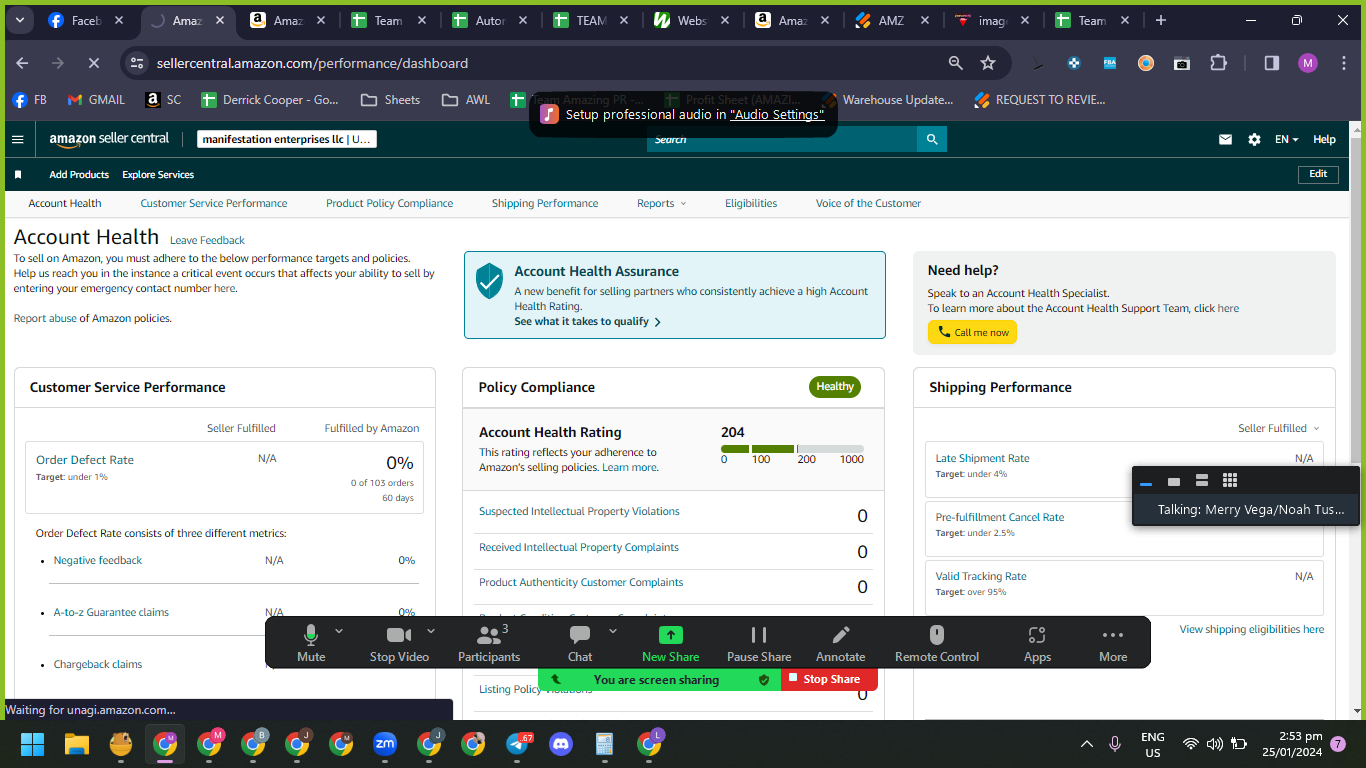Image resolution: width=1366 pixels, height=768 pixels.
Task: Open the EN language dropdown
Action: [x=1286, y=140]
